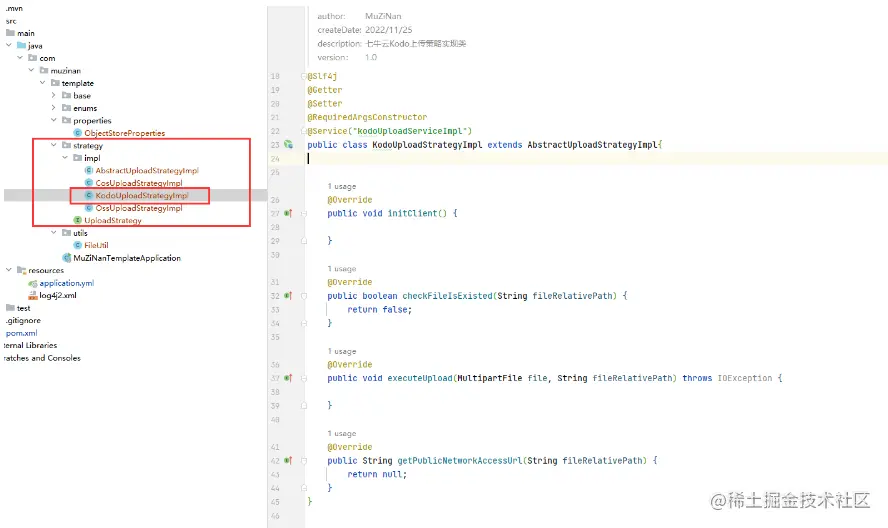888x528 pixels.
Task: Select the .gitignore file
Action: pos(23,320)
